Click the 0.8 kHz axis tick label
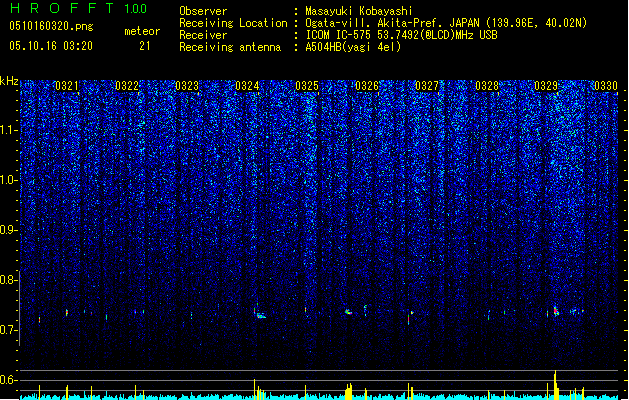This screenshot has width=629, height=400. click(8, 280)
